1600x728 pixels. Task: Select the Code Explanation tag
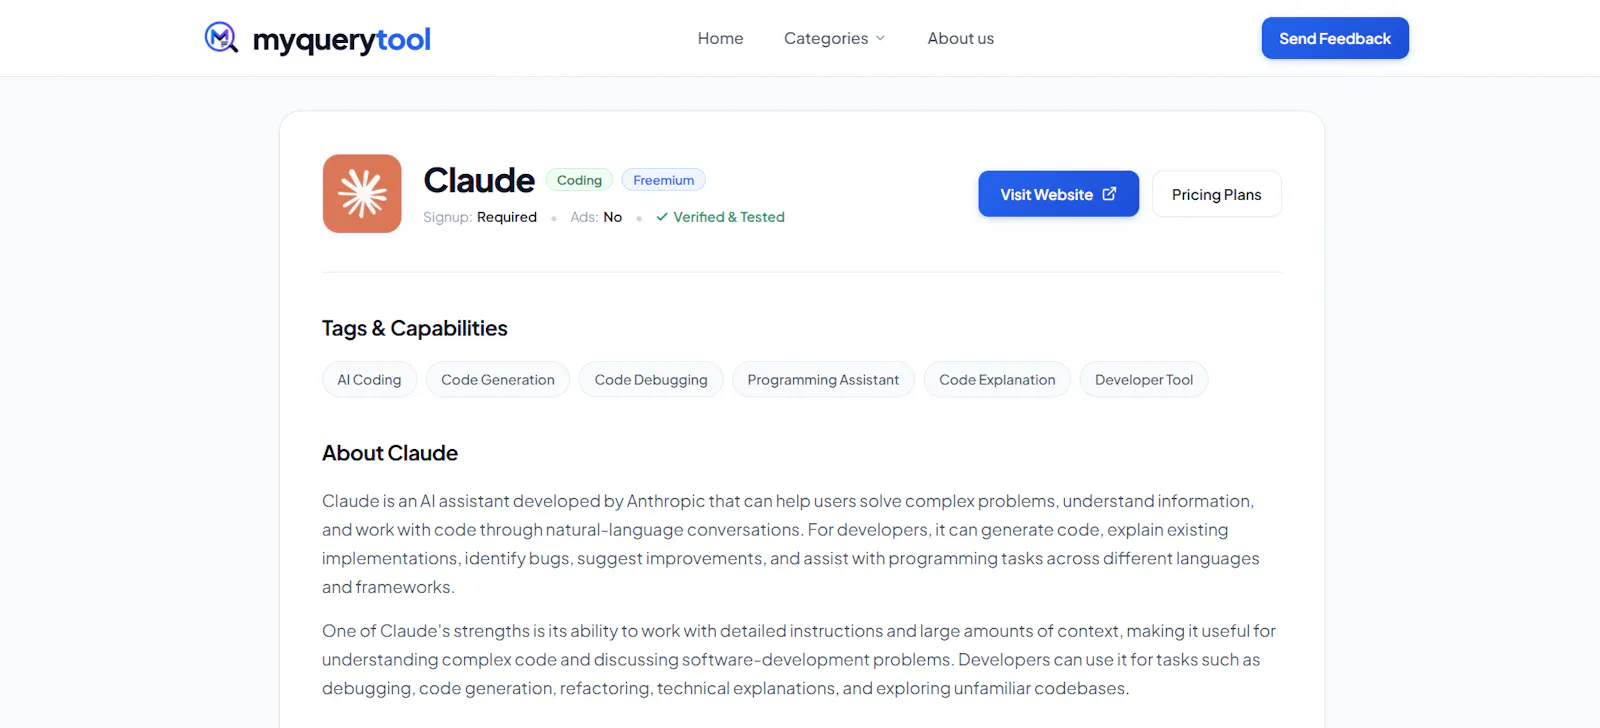[997, 380]
